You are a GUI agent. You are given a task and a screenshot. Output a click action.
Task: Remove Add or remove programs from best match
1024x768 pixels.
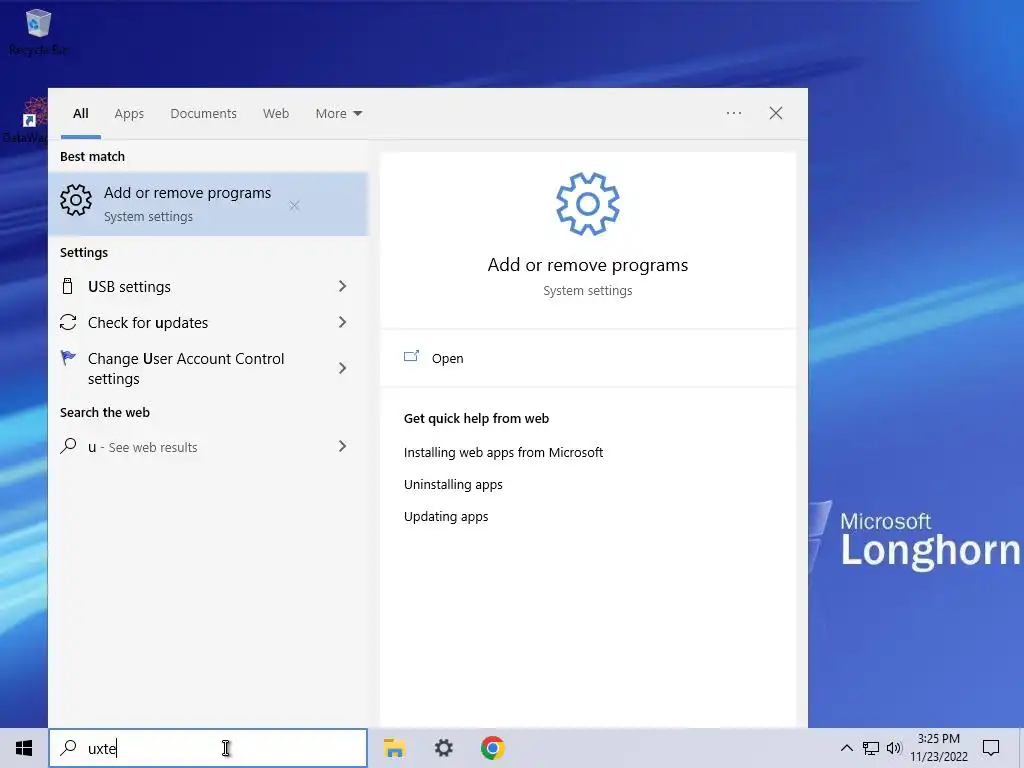pos(295,206)
